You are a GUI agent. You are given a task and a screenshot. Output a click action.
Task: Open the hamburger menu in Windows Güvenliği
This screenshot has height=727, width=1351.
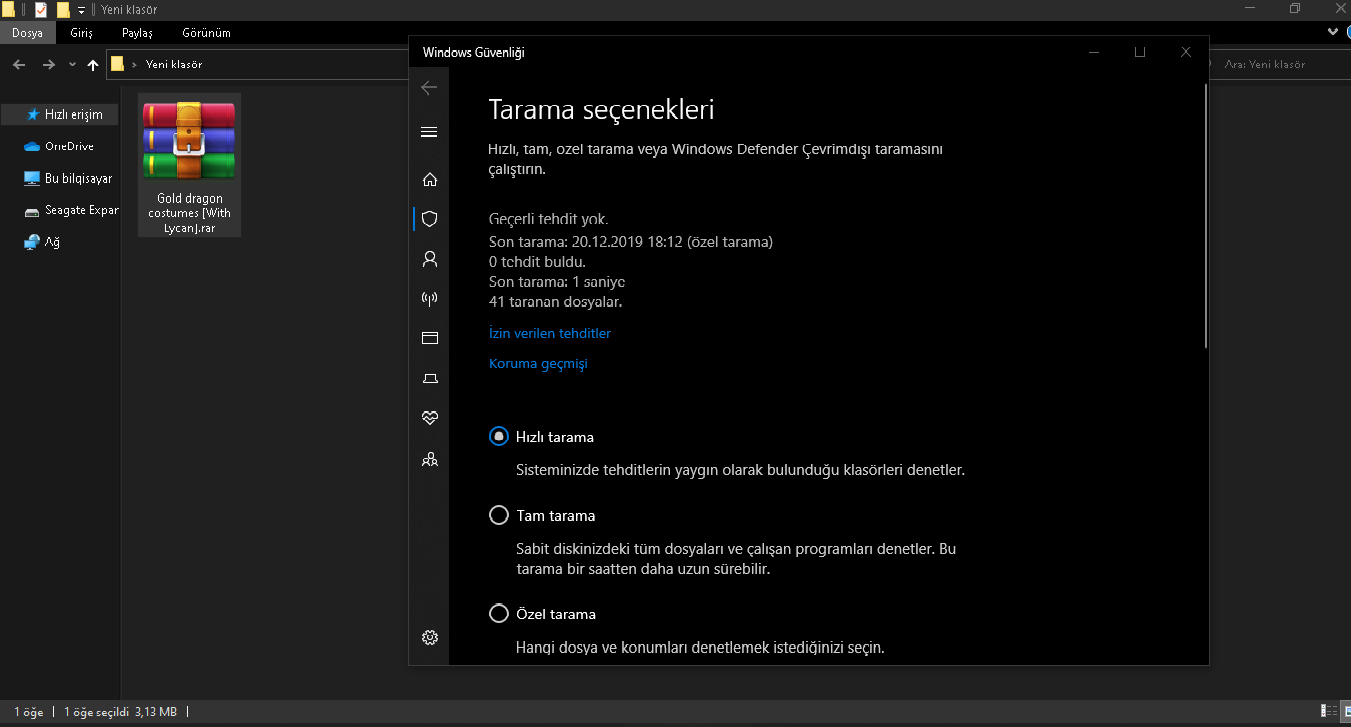pyautogui.click(x=429, y=132)
